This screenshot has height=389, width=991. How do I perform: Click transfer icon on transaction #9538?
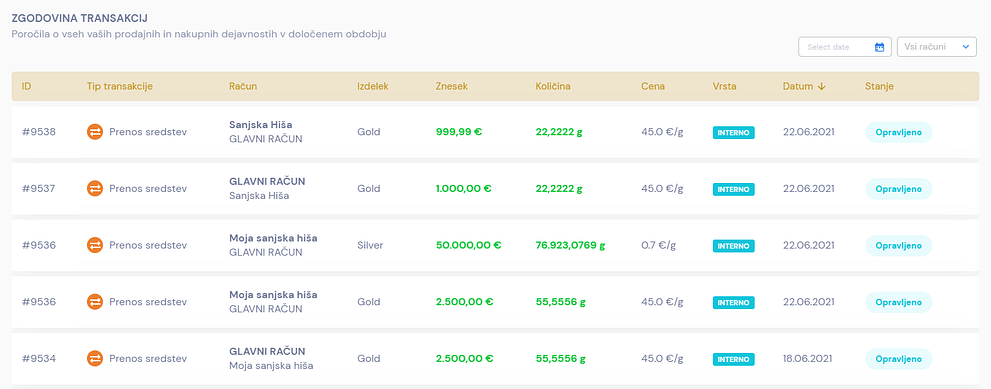94,132
